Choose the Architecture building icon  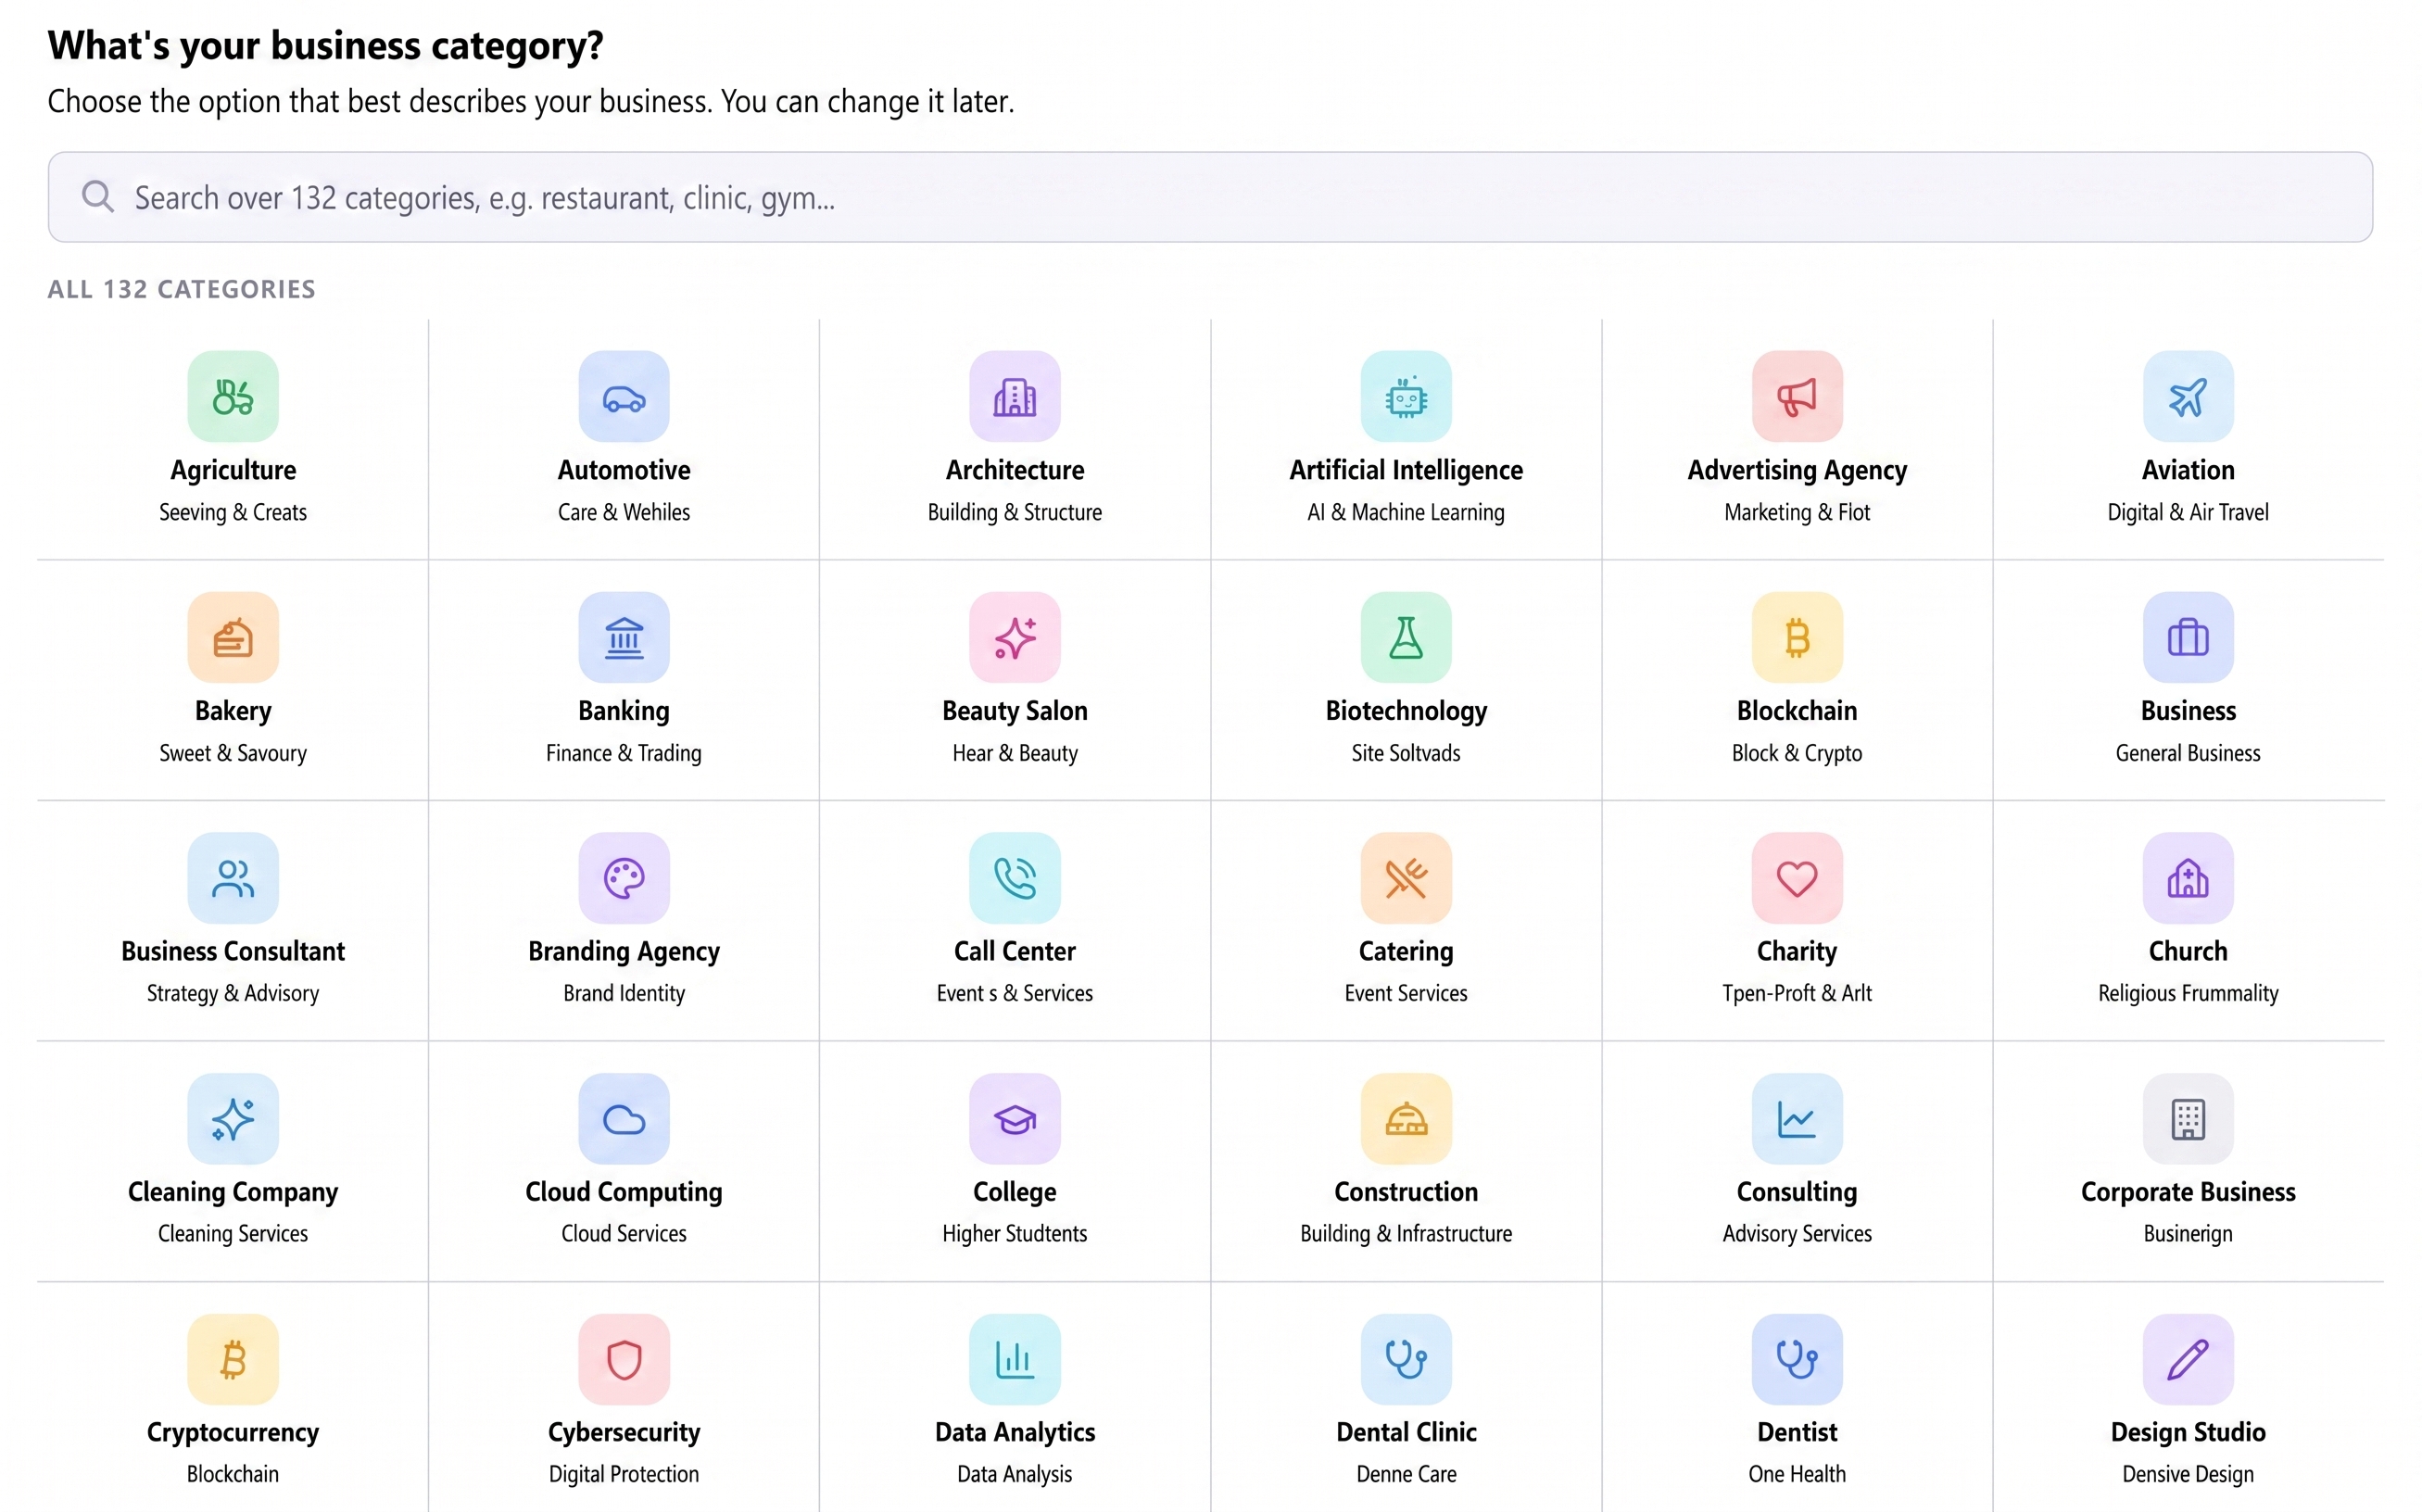coord(1015,396)
